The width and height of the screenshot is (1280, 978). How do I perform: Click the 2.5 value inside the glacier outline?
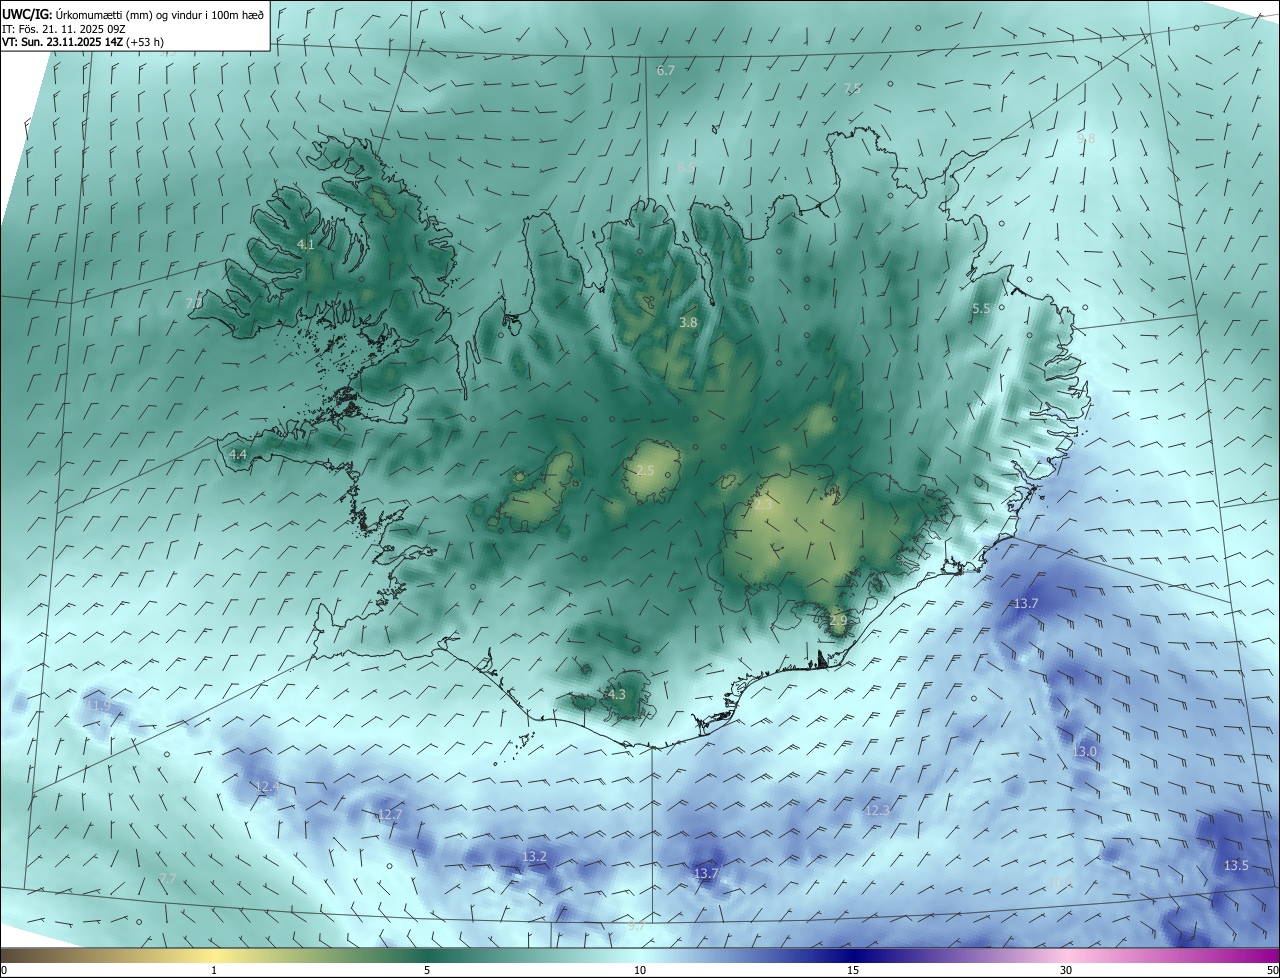pyautogui.click(x=645, y=471)
